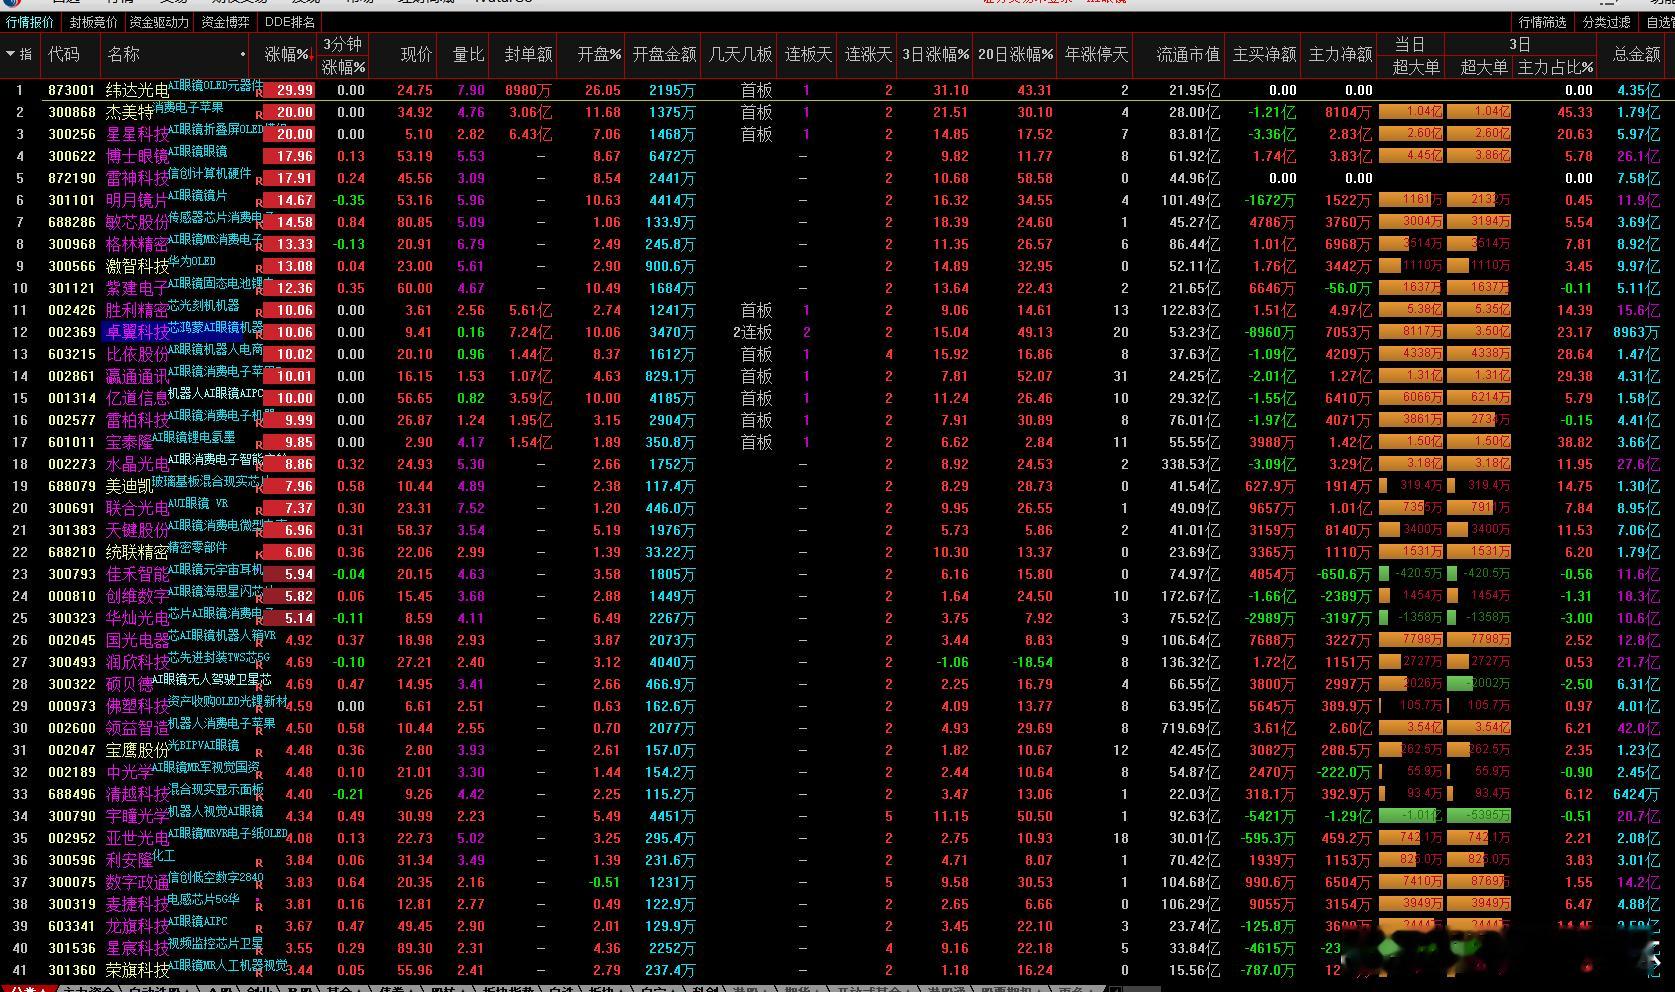Select stock name 博士眼镜
This screenshot has height=992, width=1675.
click(x=138, y=156)
